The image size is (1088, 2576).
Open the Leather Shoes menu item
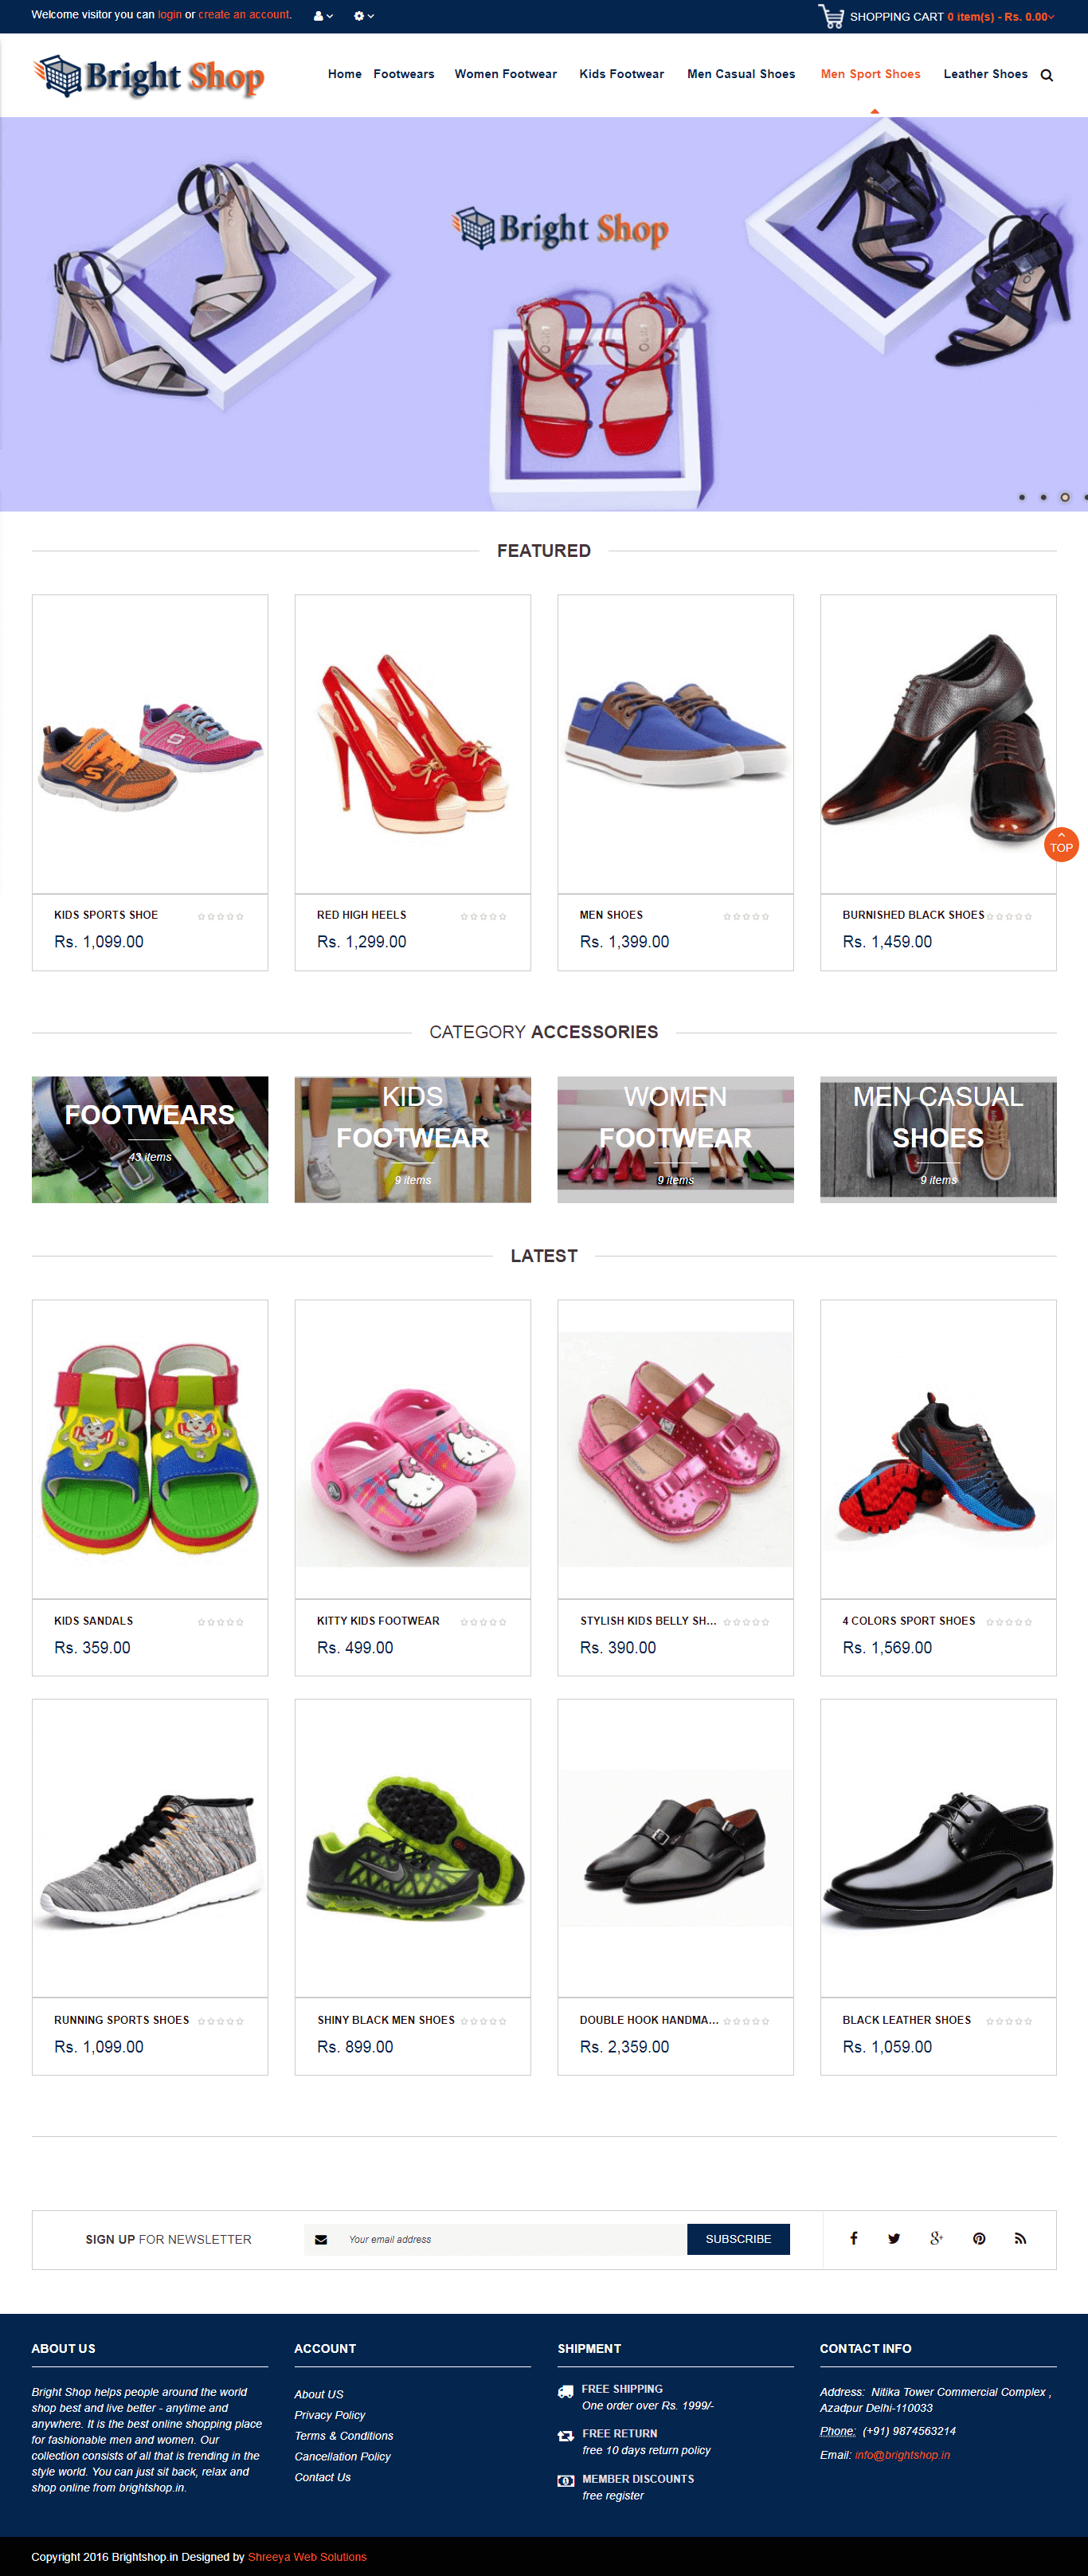click(985, 74)
